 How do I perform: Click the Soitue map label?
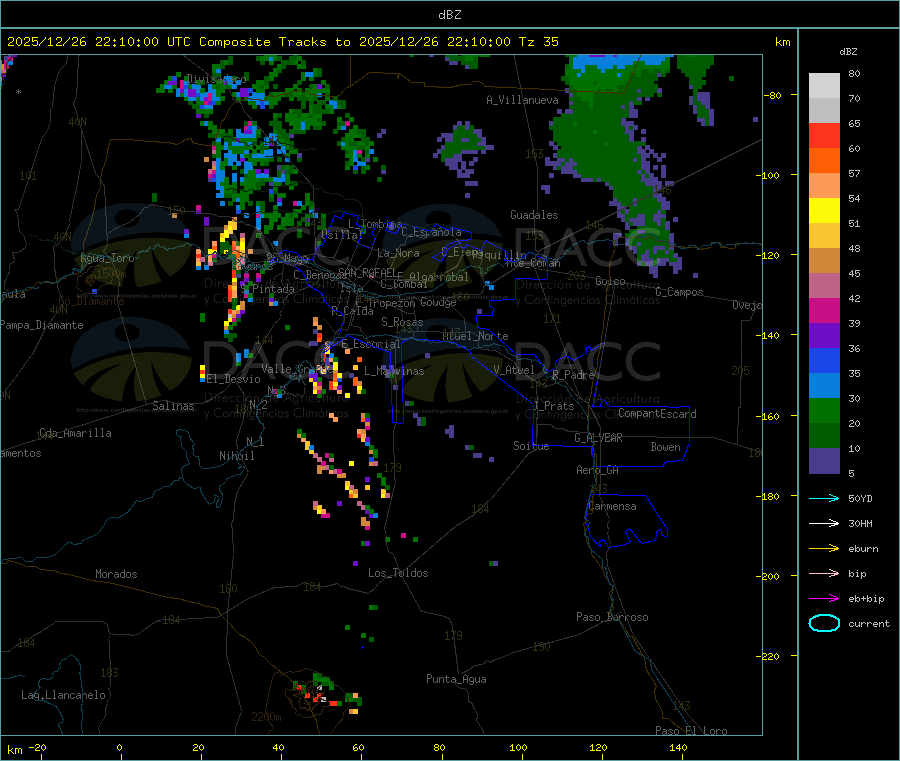pos(531,446)
